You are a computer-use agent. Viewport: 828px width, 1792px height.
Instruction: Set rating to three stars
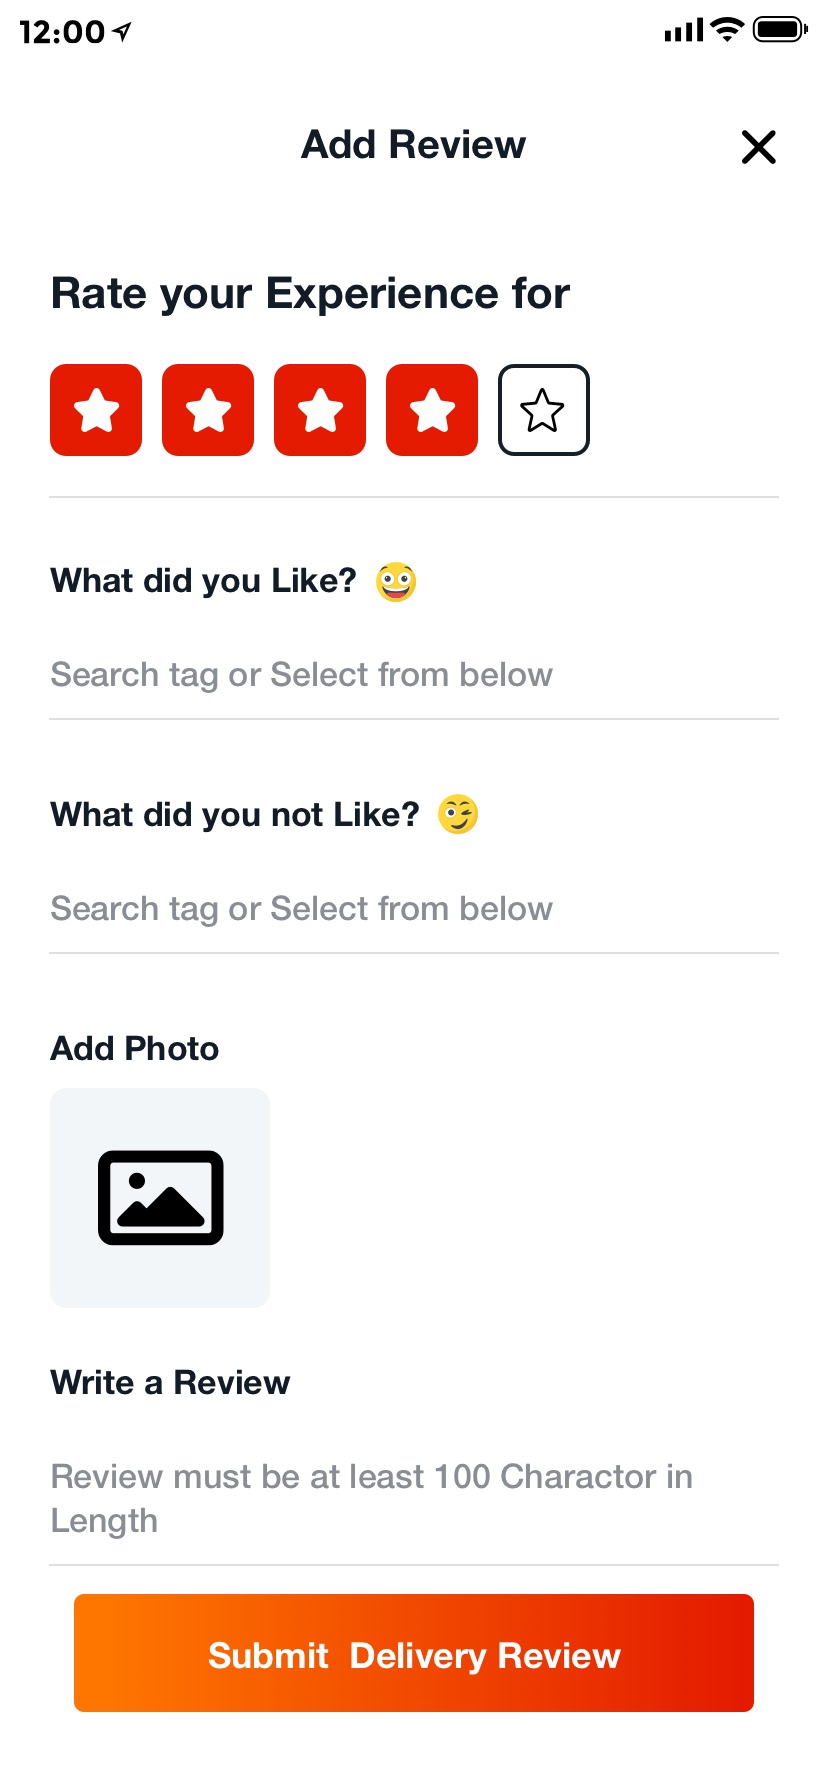(x=320, y=410)
